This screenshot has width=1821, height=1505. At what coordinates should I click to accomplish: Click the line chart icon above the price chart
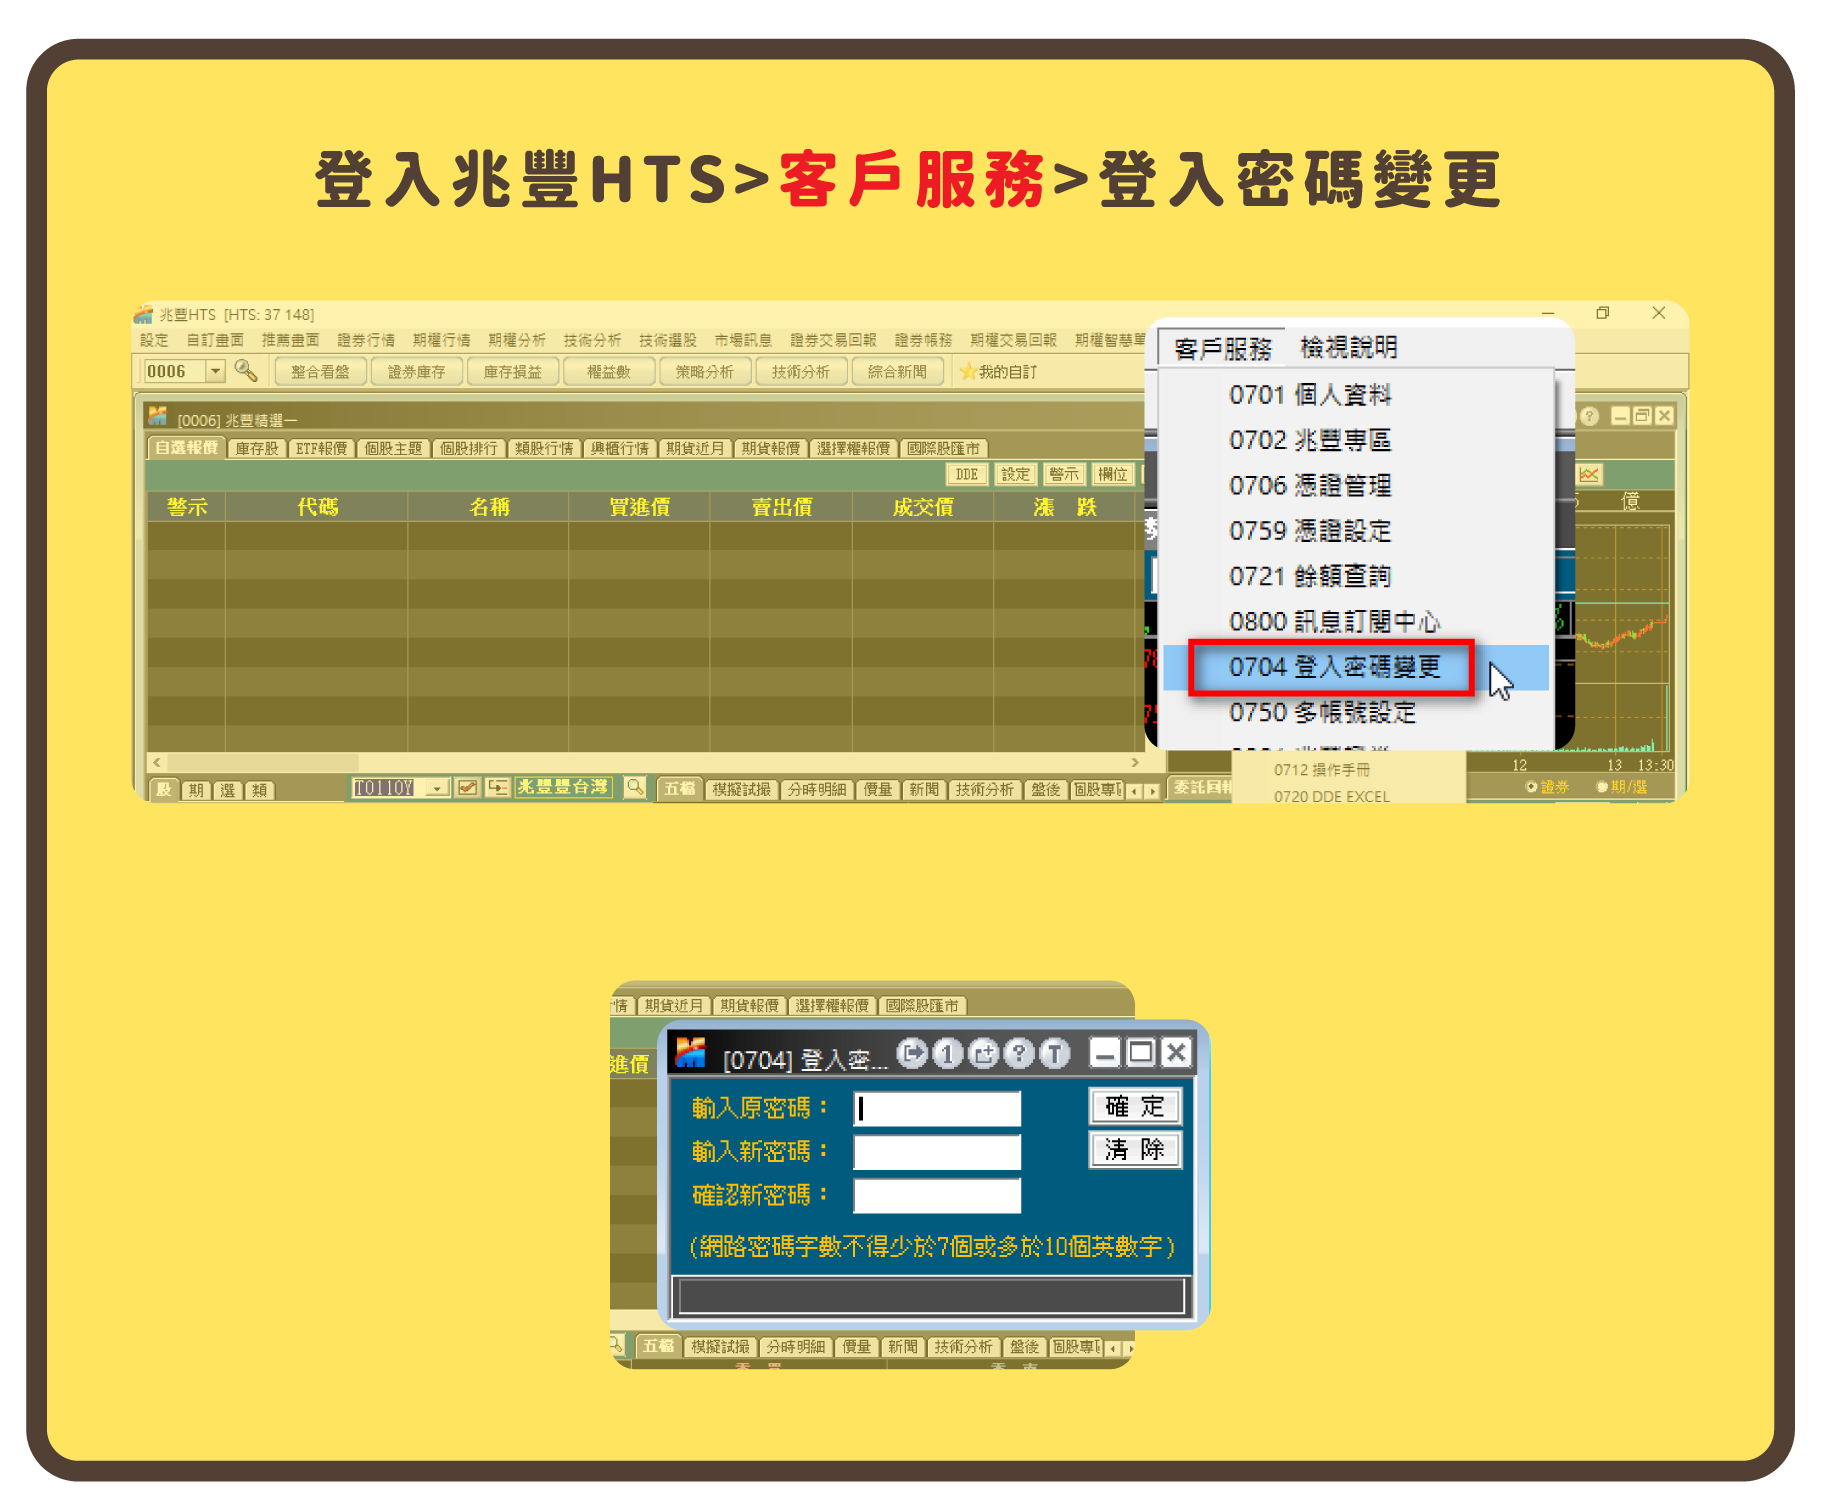coord(1589,474)
